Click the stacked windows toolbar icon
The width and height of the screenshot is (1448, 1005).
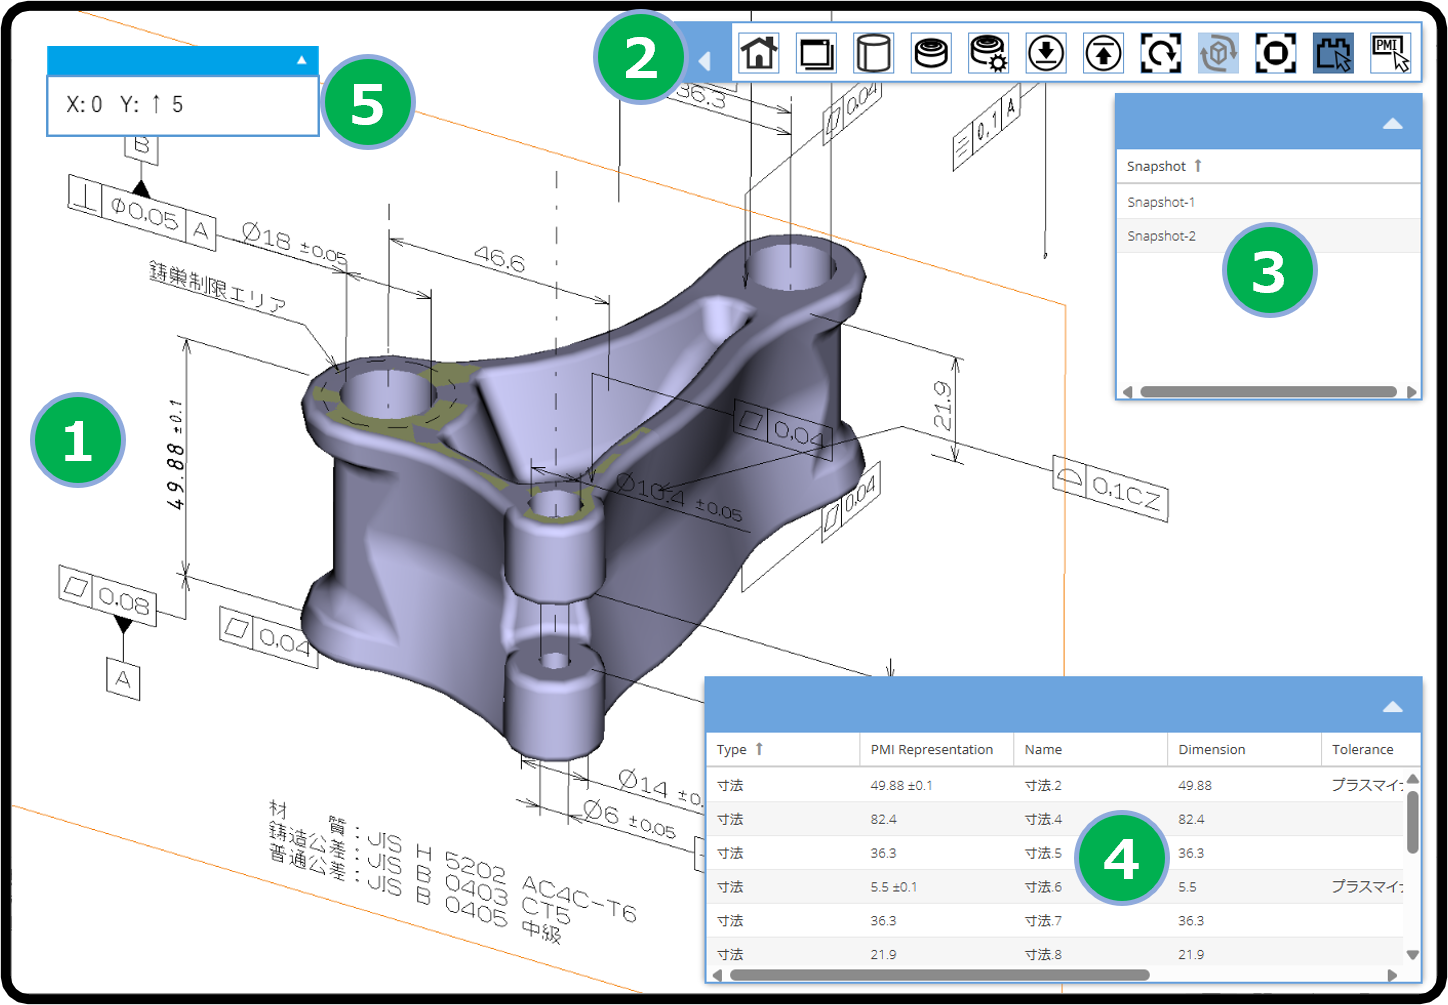click(x=816, y=53)
